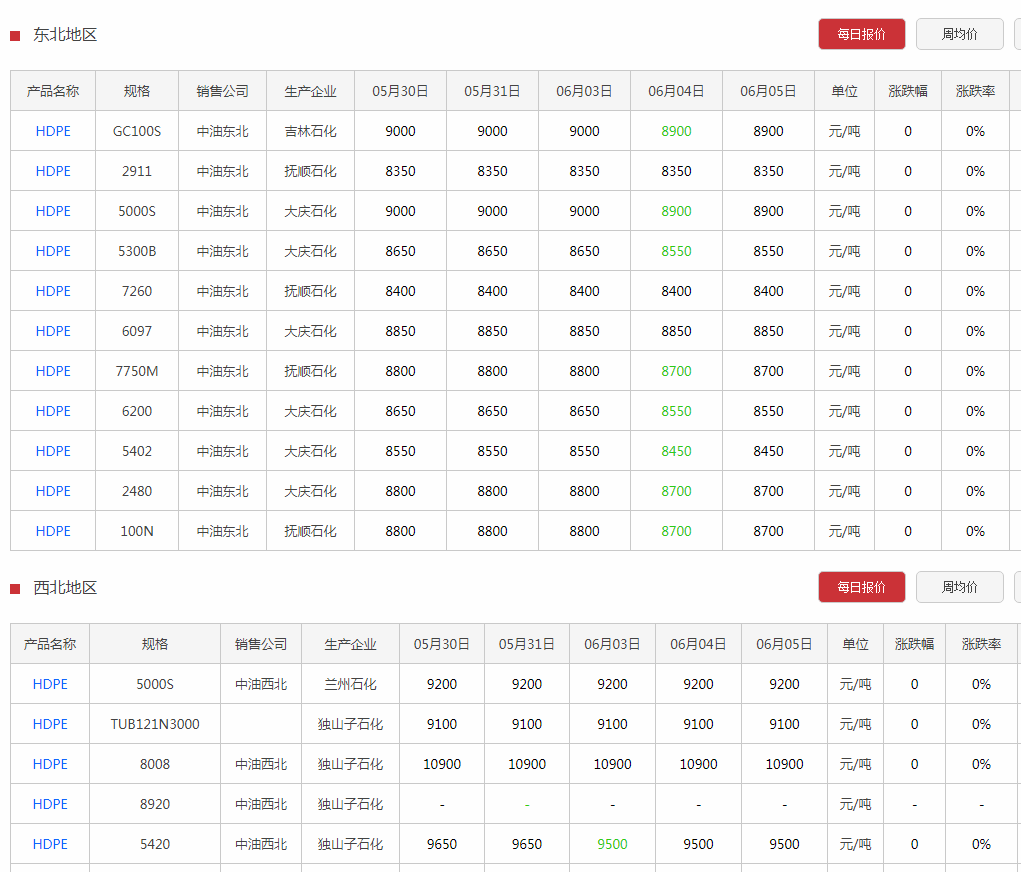
Task: Select 每日报价 tab for 东北地区
Action: (x=861, y=34)
